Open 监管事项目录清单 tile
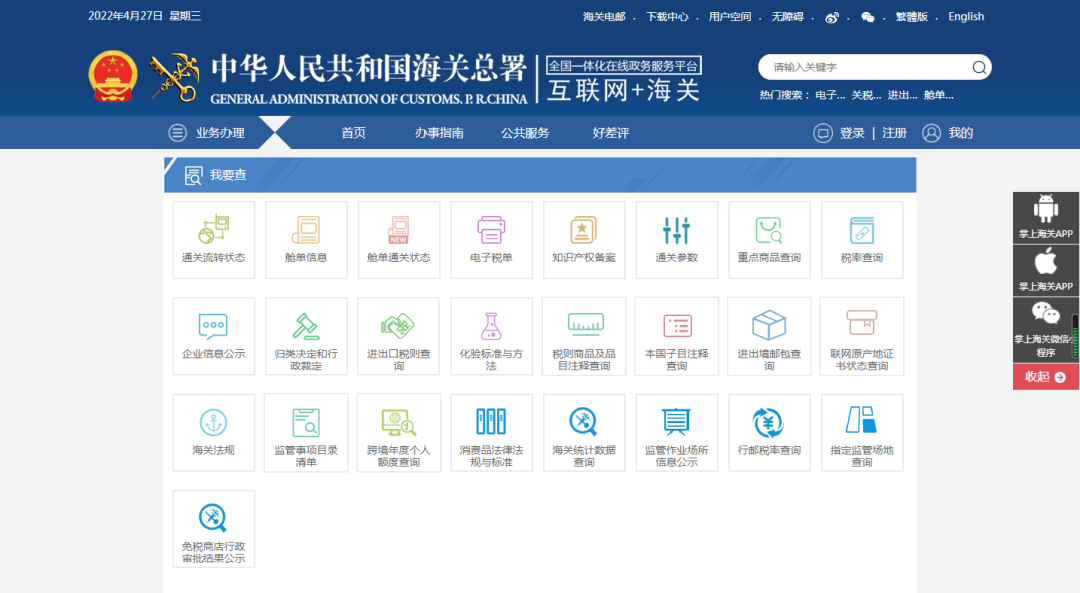This screenshot has width=1080, height=593. (x=306, y=433)
